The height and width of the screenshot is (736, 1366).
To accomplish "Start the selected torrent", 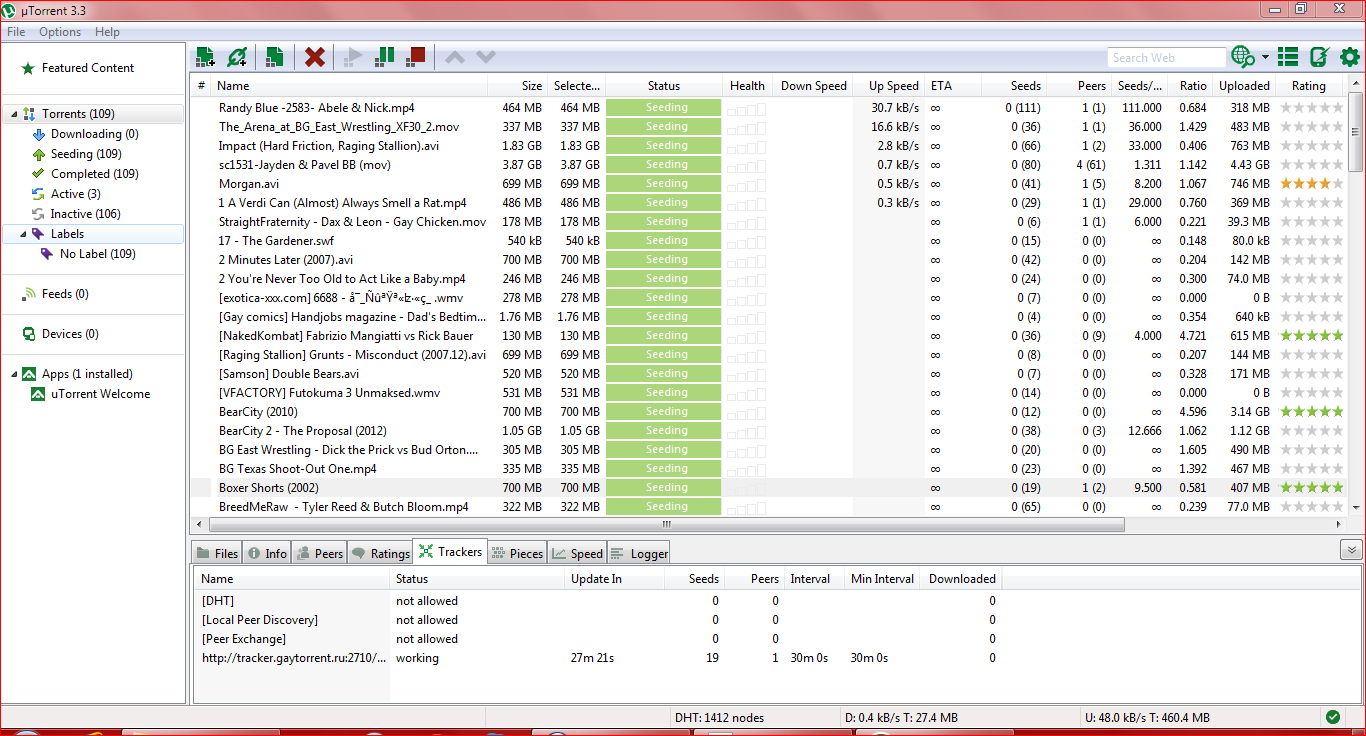I will (352, 56).
